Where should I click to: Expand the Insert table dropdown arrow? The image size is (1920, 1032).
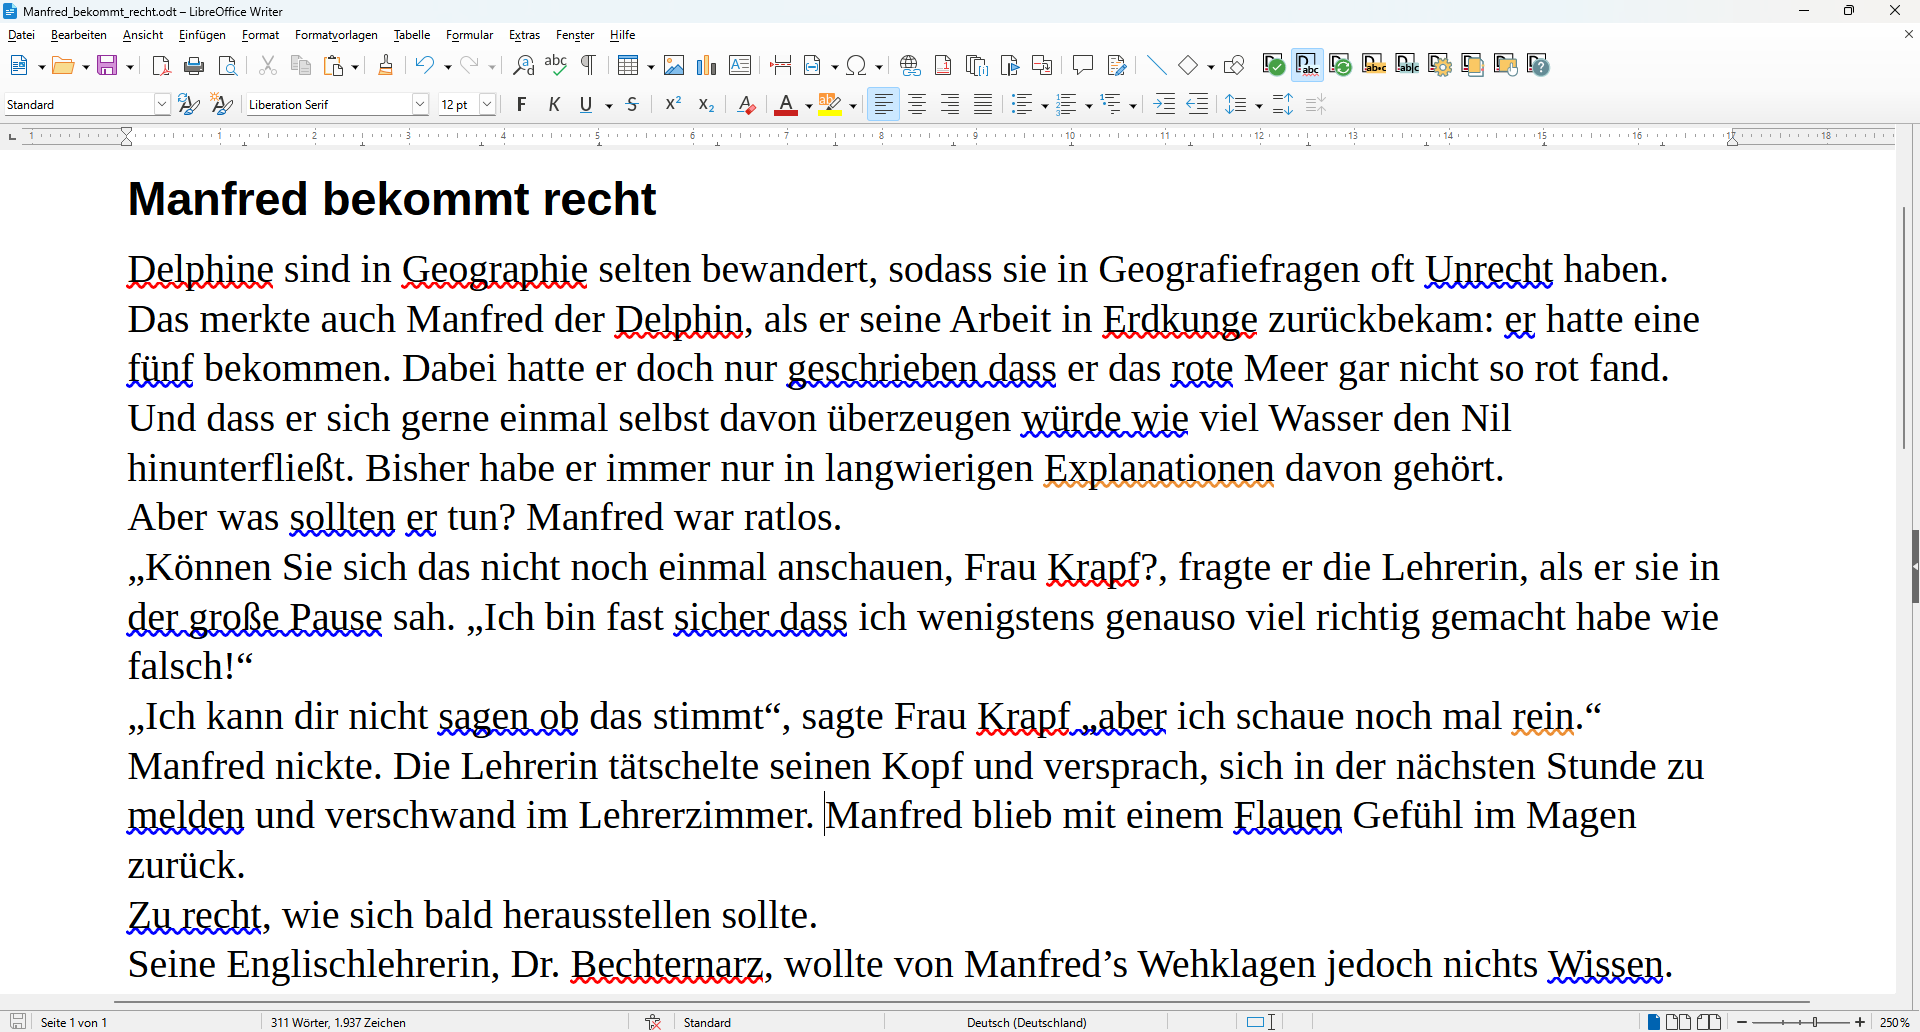click(651, 67)
